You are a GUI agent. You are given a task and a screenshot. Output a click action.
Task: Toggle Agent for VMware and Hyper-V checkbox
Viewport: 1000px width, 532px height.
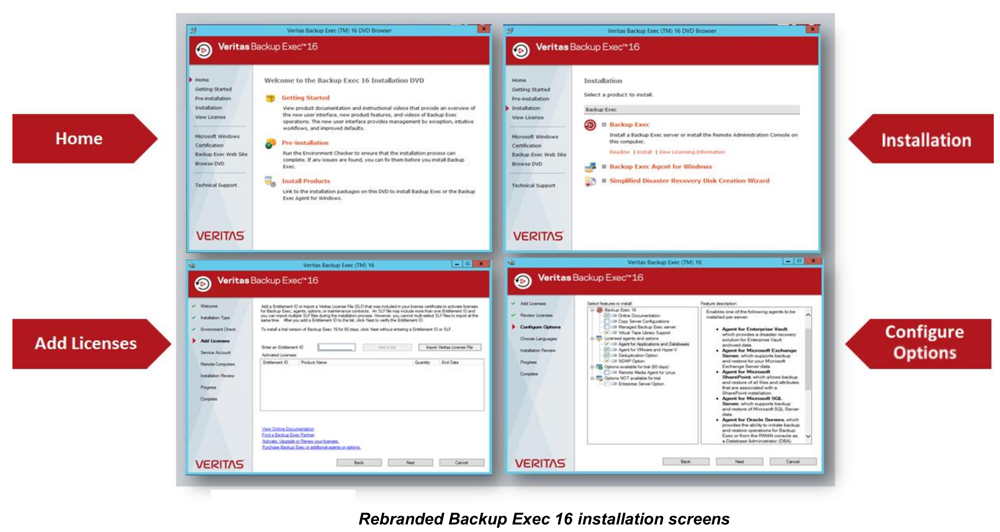[x=607, y=350]
